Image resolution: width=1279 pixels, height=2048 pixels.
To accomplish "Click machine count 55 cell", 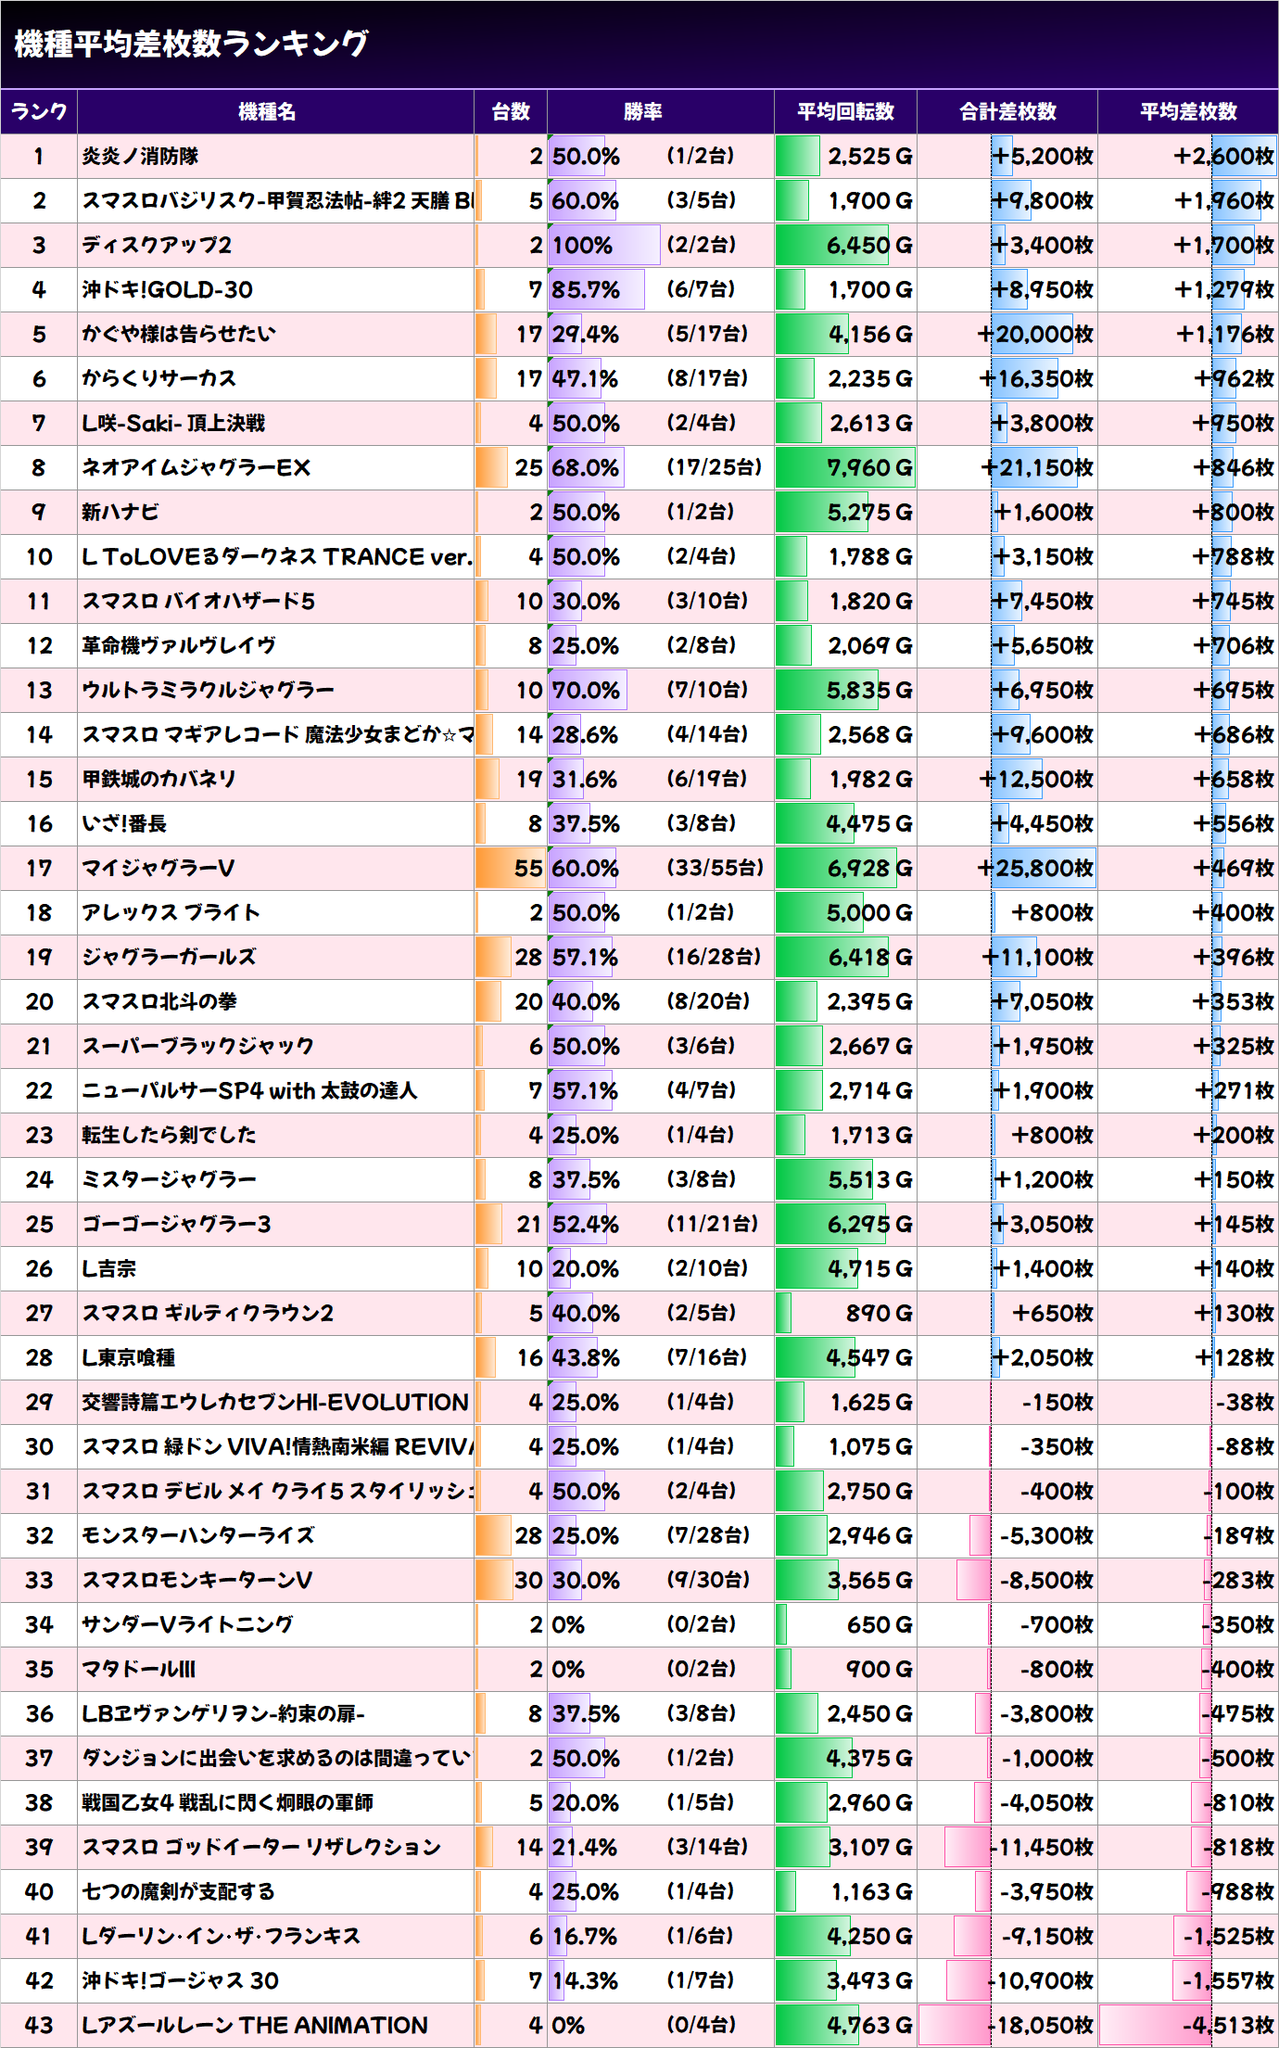I will pyautogui.click(x=510, y=869).
